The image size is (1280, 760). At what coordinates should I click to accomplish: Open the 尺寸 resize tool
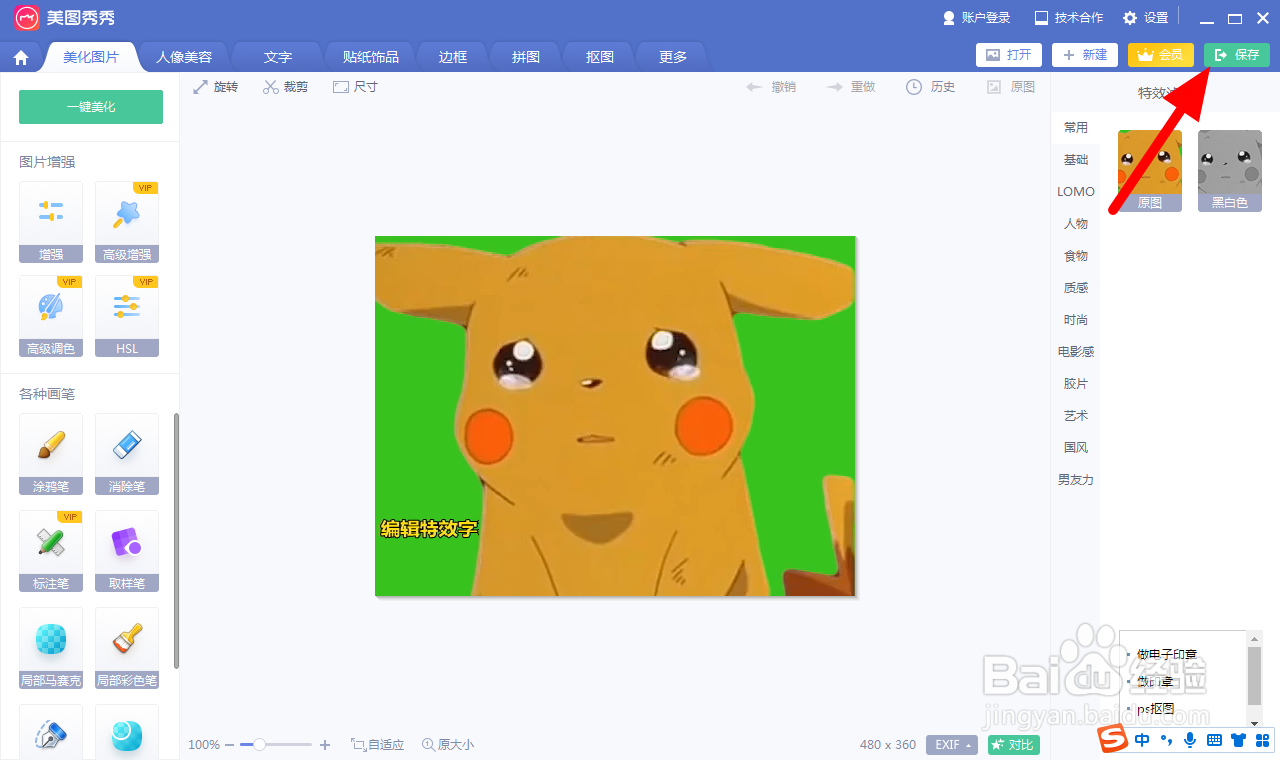[355, 87]
